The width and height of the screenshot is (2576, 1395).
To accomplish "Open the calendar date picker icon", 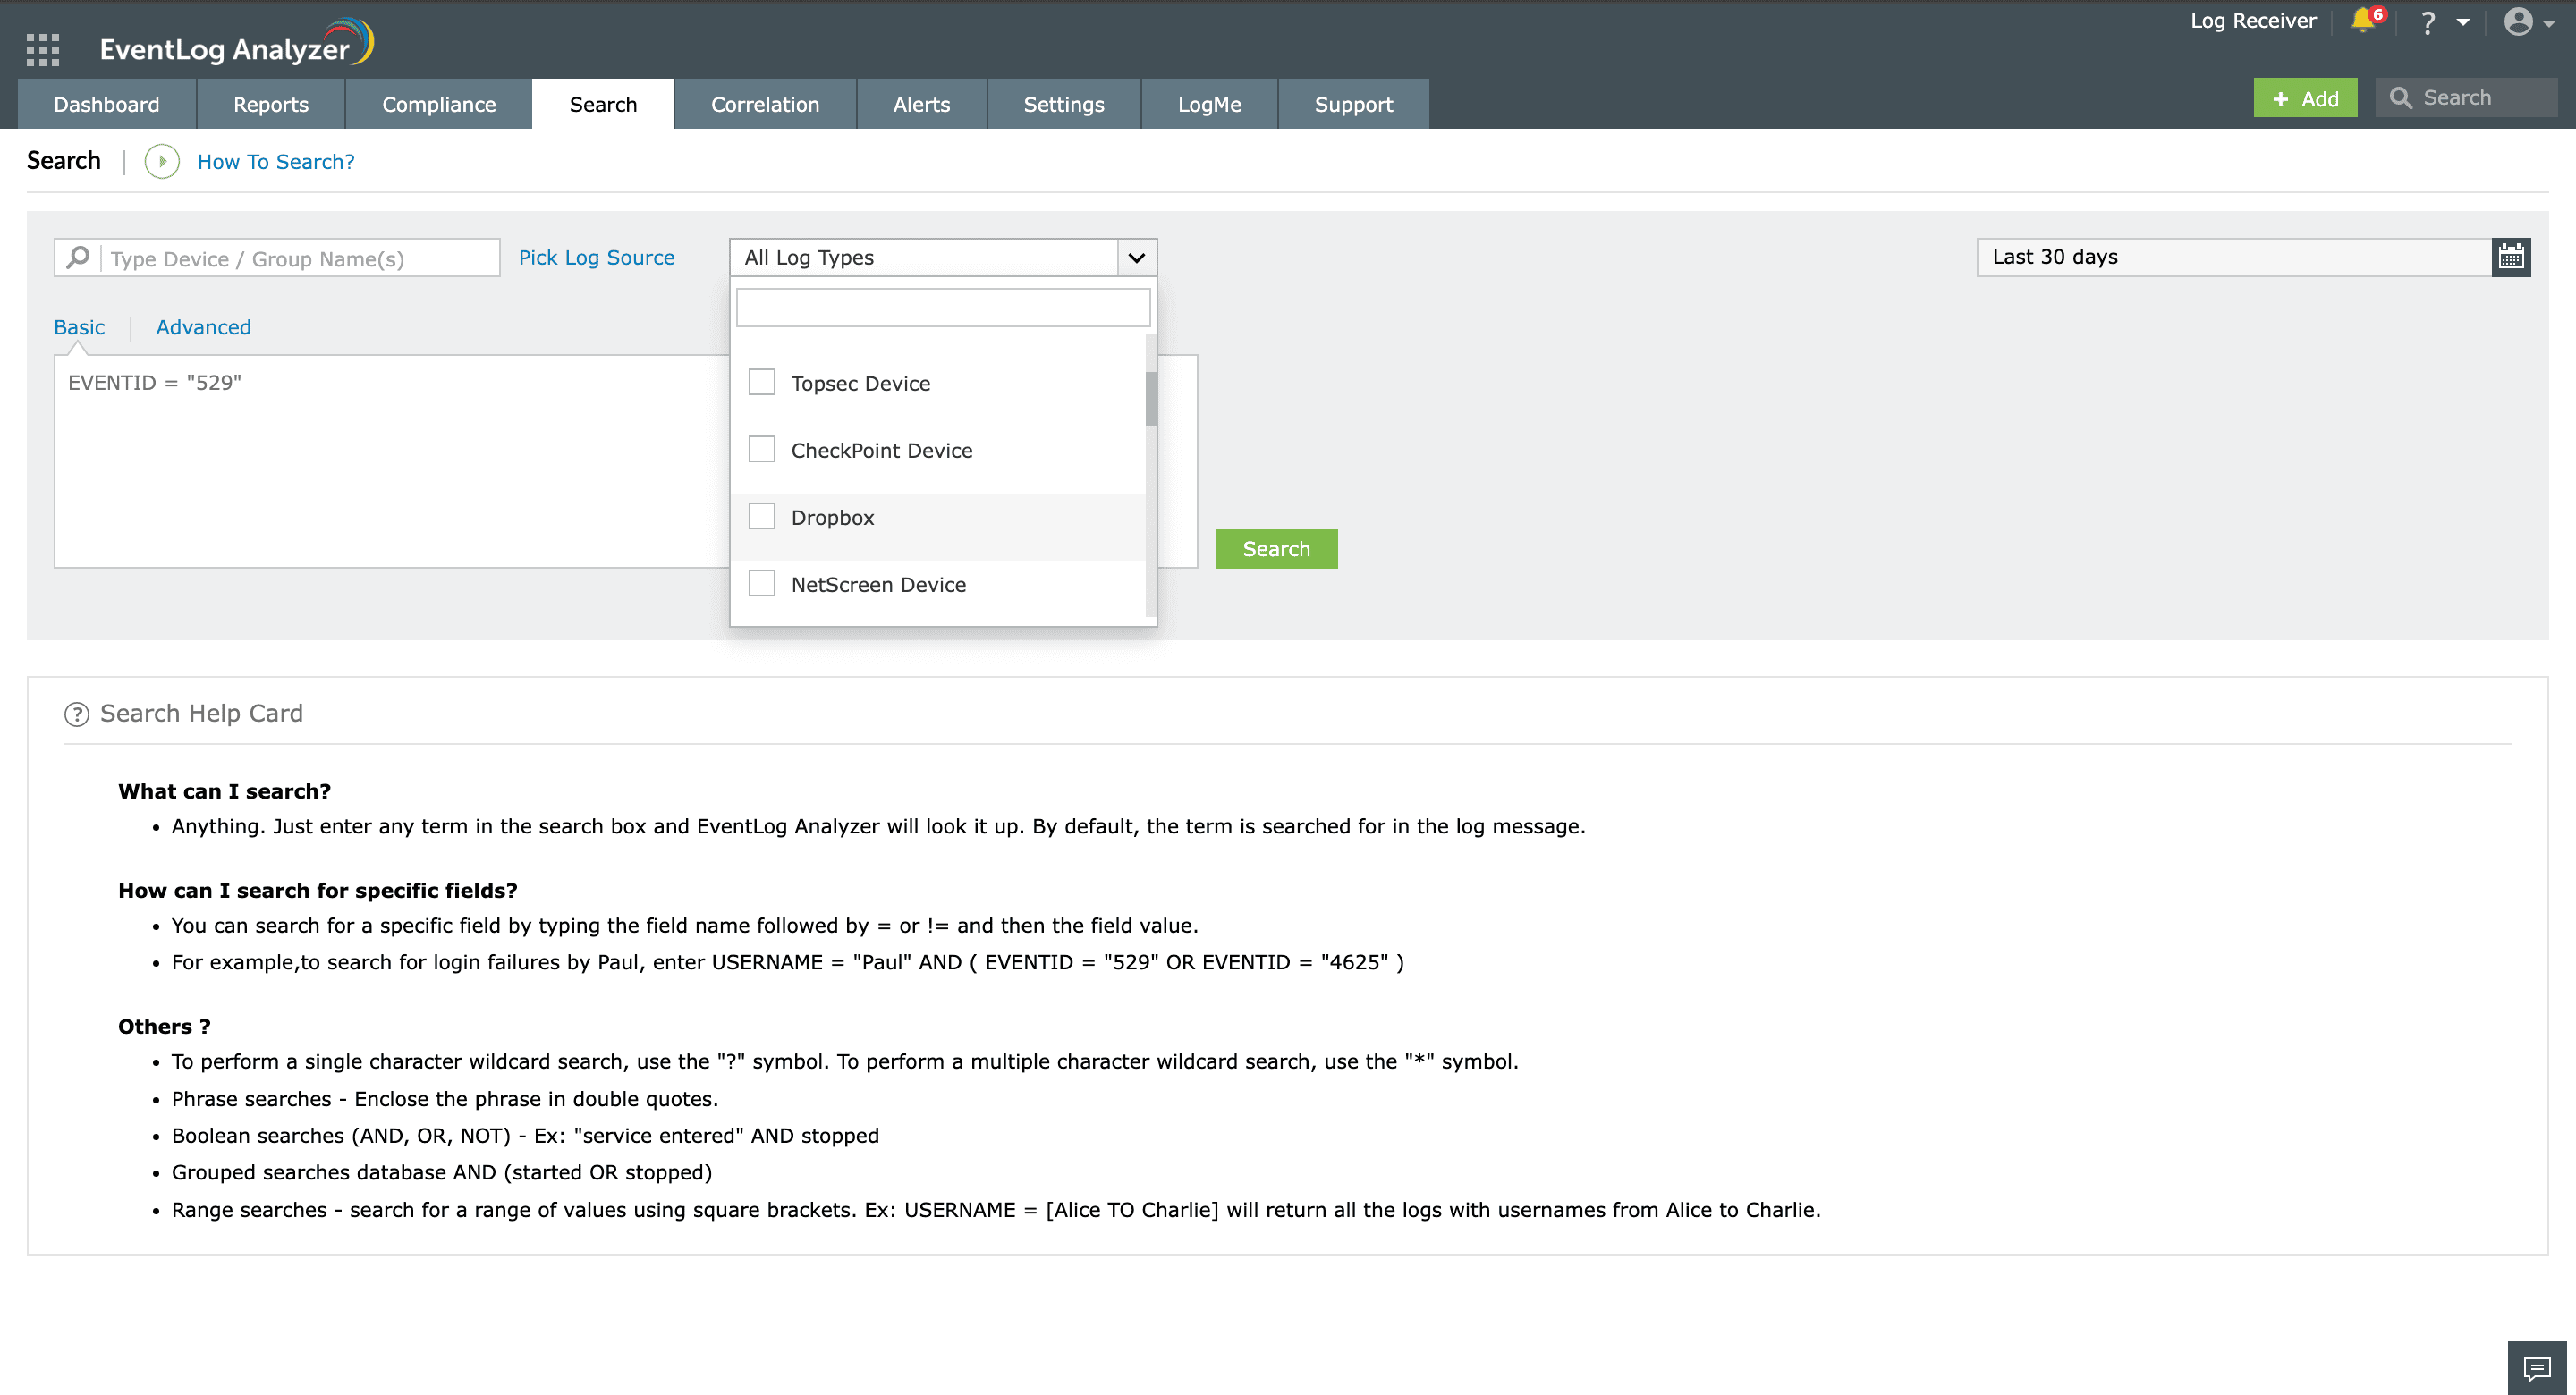I will pyautogui.click(x=2510, y=258).
